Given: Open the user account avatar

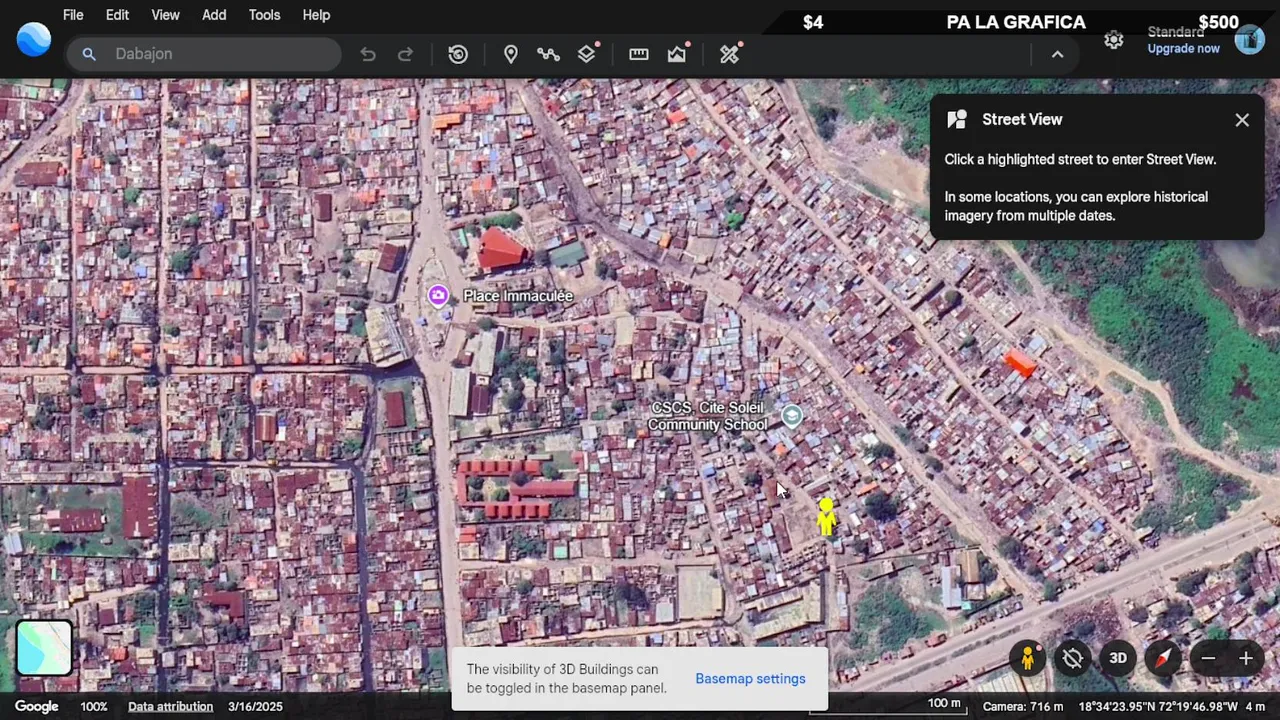Looking at the screenshot, I should click(x=1249, y=40).
